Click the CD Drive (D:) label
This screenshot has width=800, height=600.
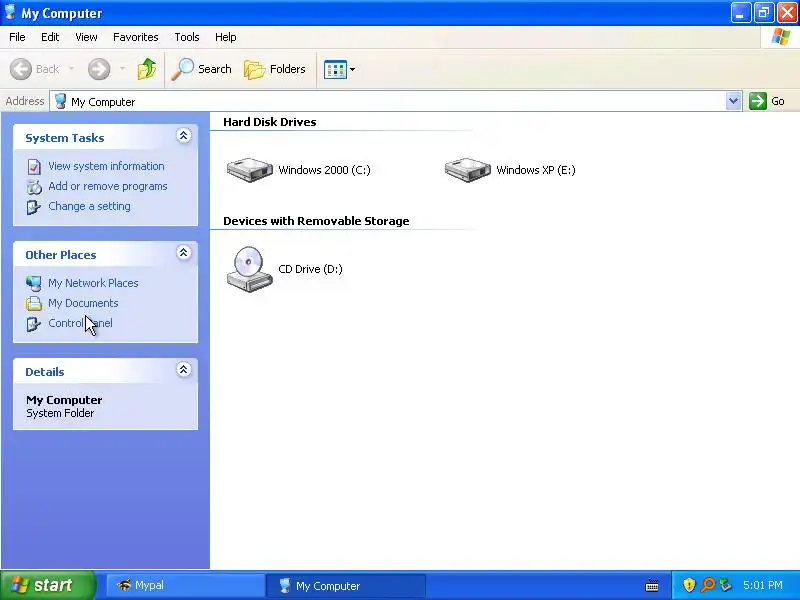[x=310, y=269]
